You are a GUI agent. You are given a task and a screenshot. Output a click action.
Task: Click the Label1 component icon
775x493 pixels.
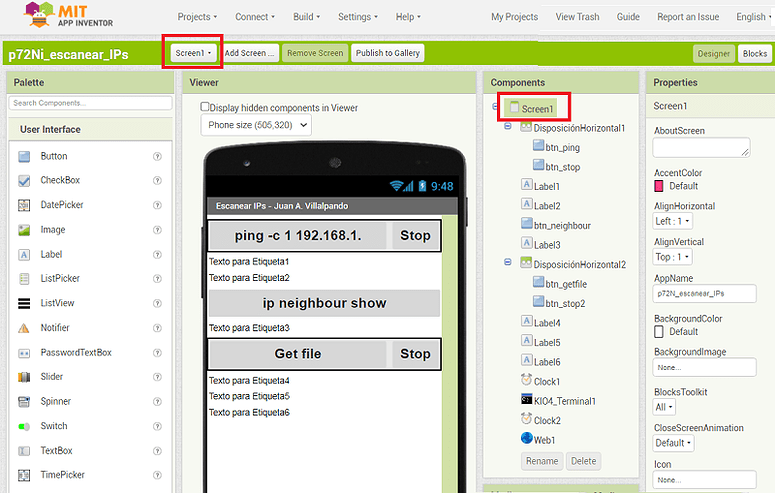pos(526,184)
